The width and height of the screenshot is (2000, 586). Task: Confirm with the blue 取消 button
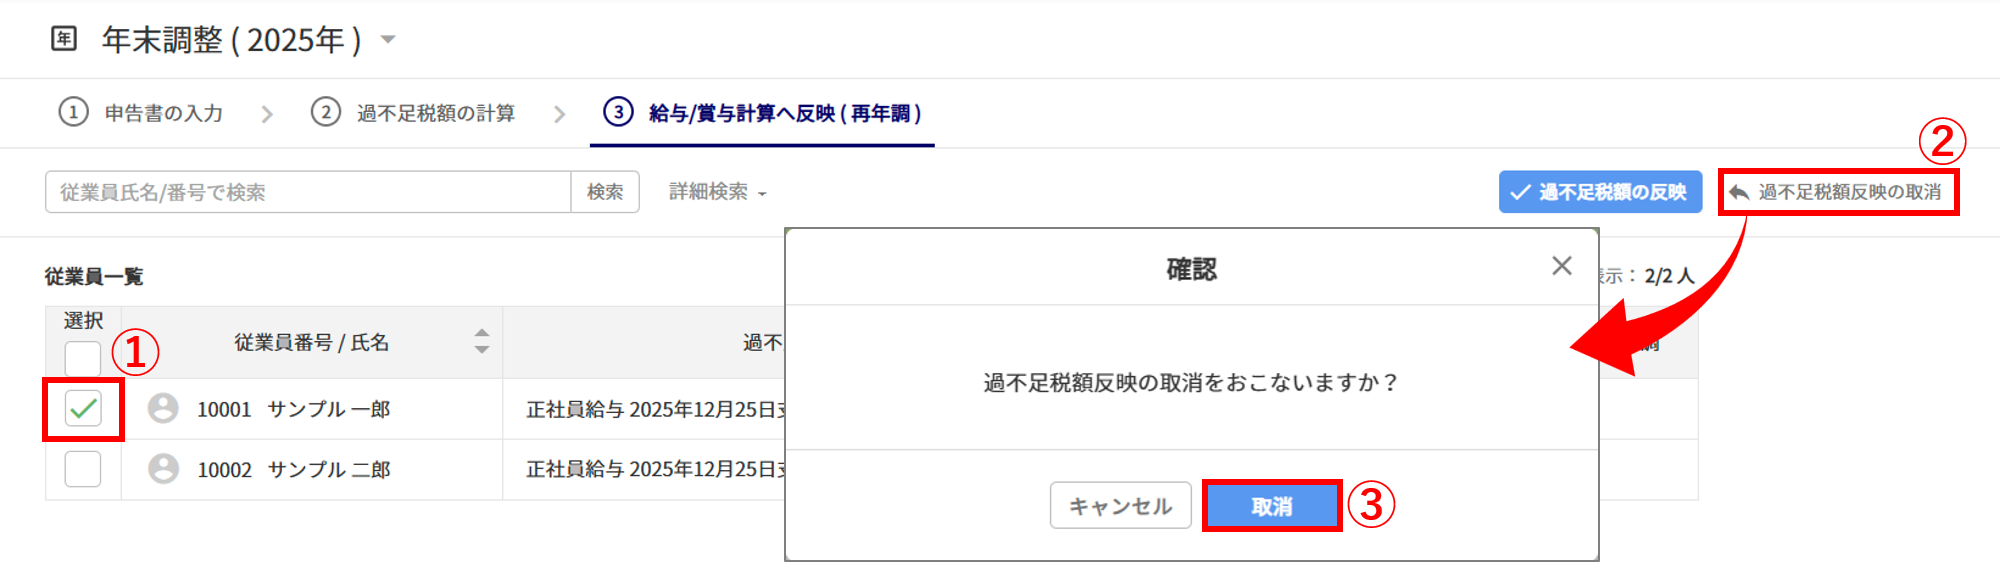(x=1271, y=506)
